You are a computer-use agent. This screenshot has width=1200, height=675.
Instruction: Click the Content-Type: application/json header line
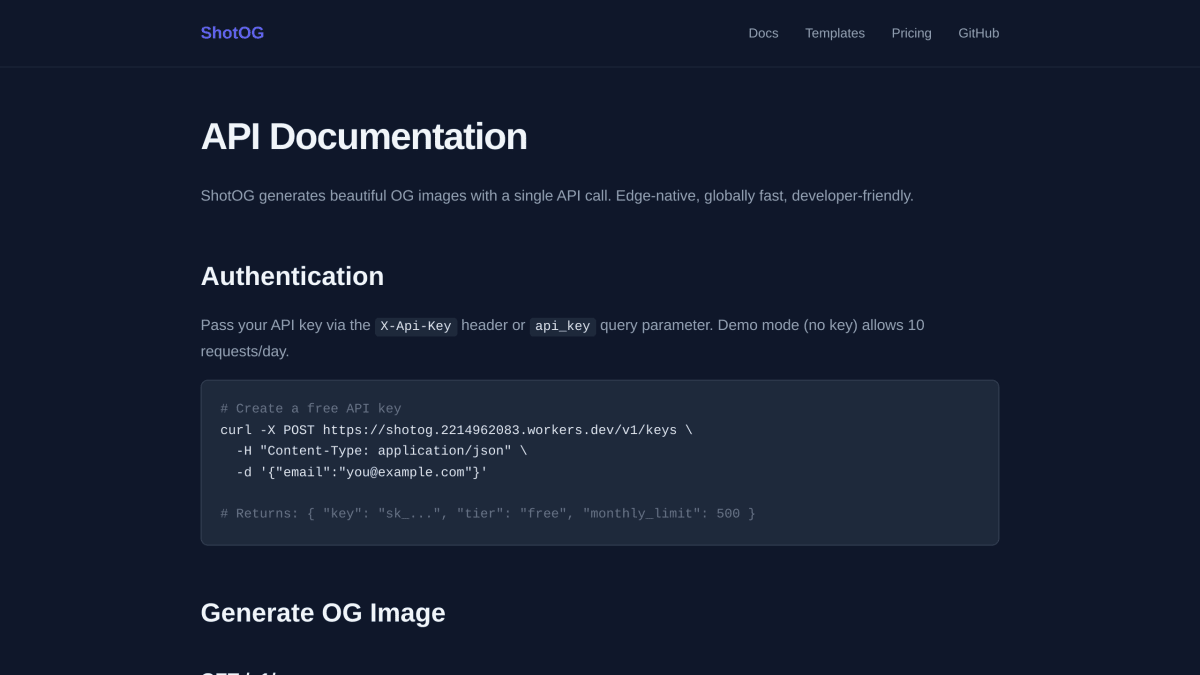[x=381, y=451]
